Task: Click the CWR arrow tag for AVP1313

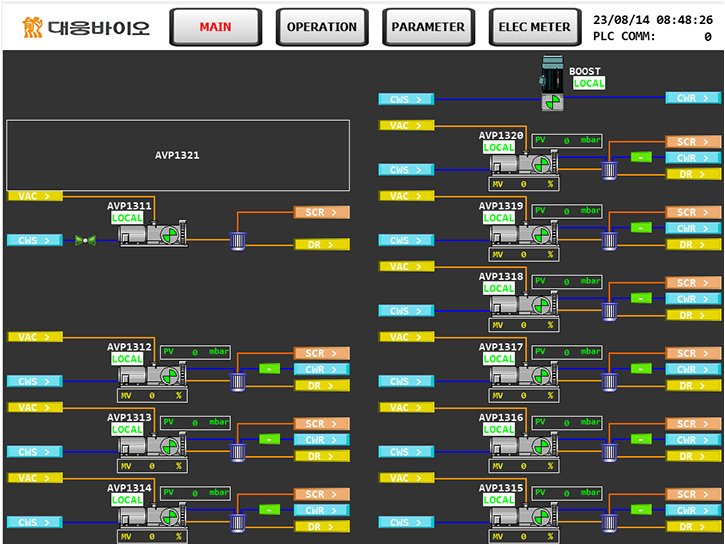Action: tap(322, 440)
